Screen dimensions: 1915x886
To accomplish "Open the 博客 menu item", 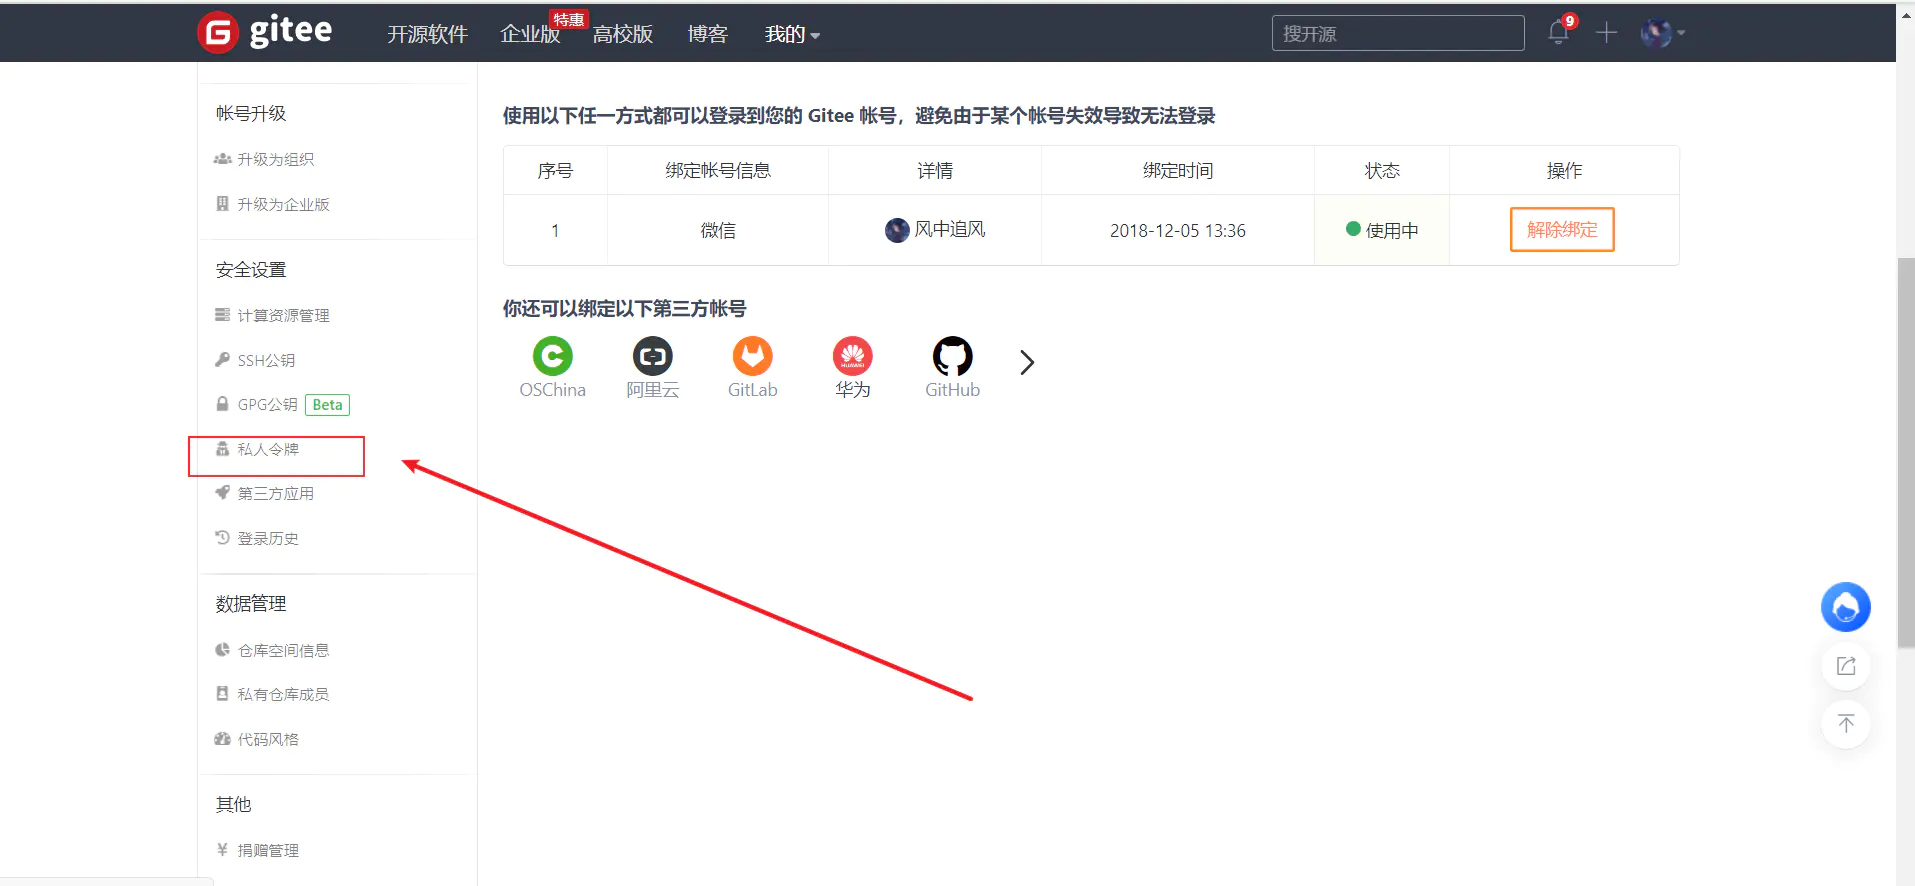I will tap(707, 34).
